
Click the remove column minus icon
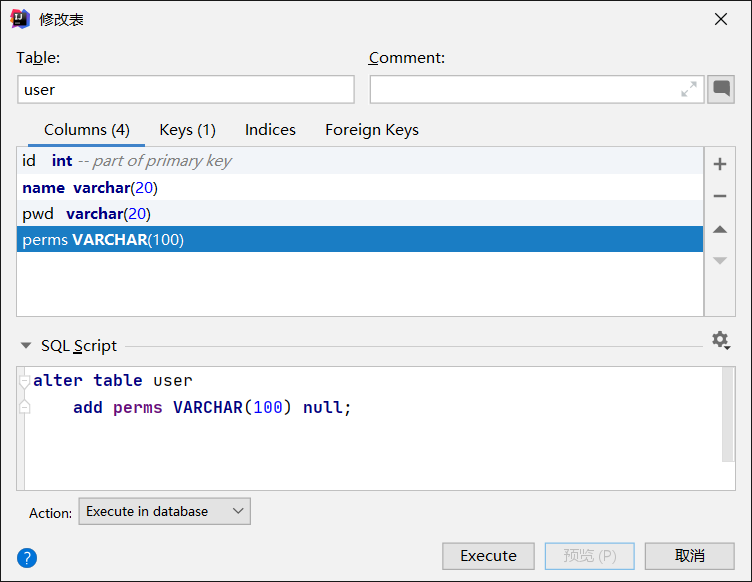click(x=719, y=196)
